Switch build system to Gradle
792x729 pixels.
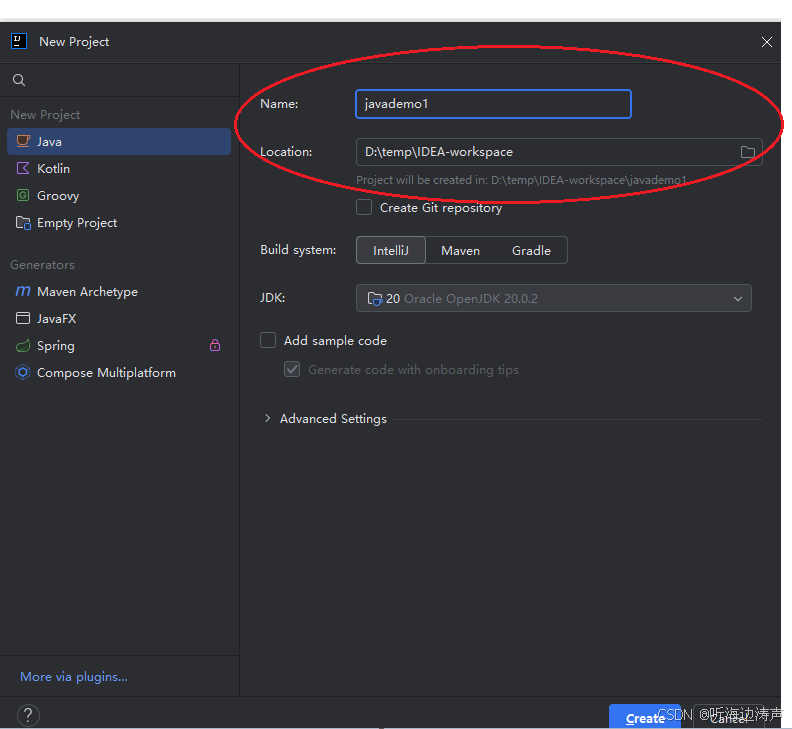point(531,251)
